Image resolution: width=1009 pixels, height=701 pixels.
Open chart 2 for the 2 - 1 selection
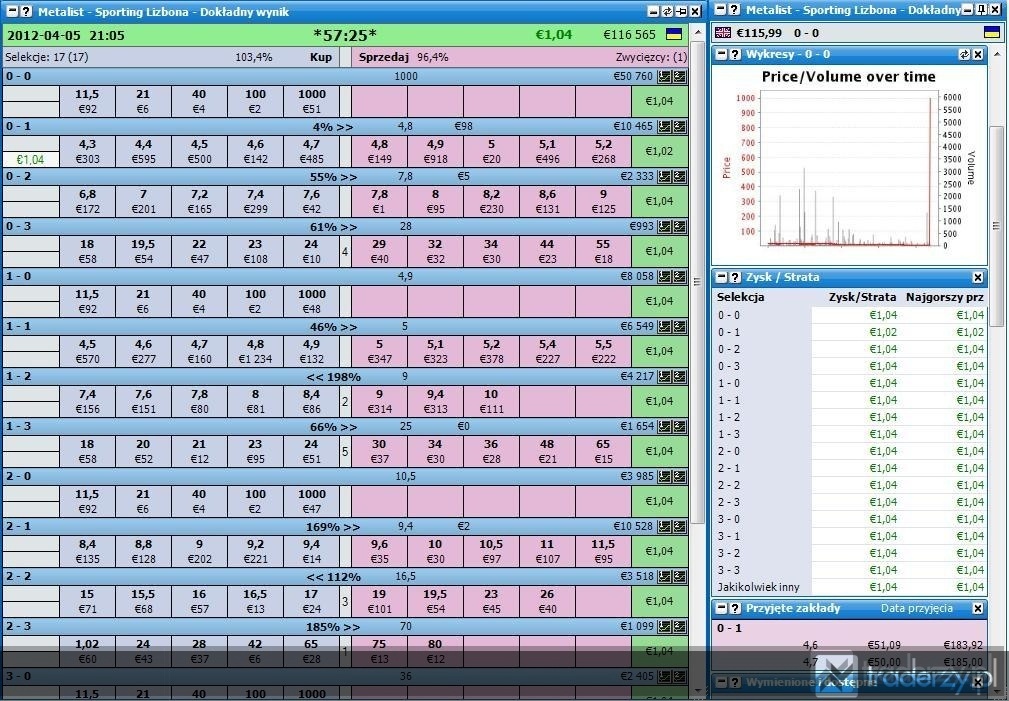(679, 527)
